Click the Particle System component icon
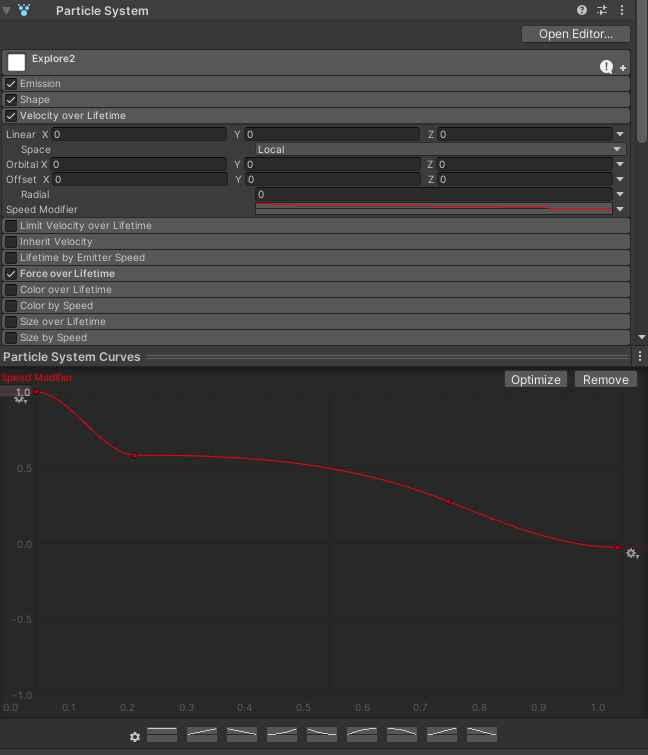This screenshot has height=755, width=648. click(x=24, y=10)
